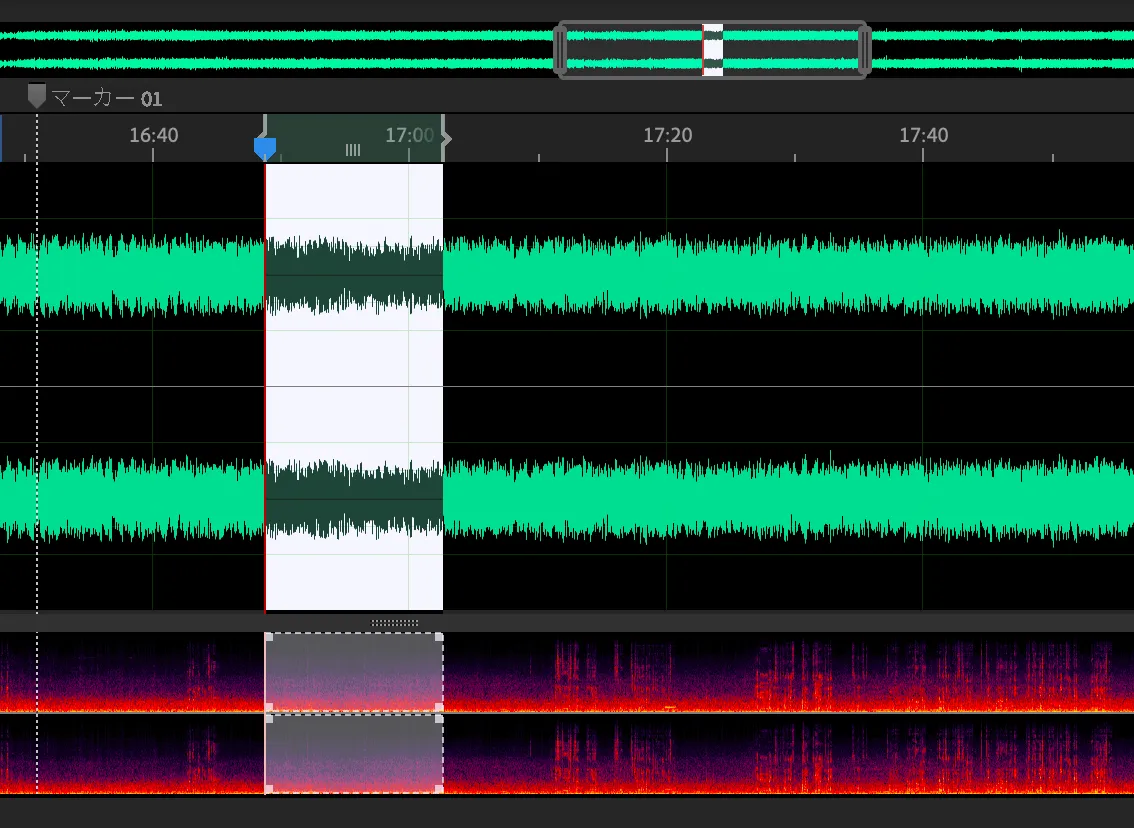
Task: Click the white selection inside the overview navigator
Action: (713, 49)
